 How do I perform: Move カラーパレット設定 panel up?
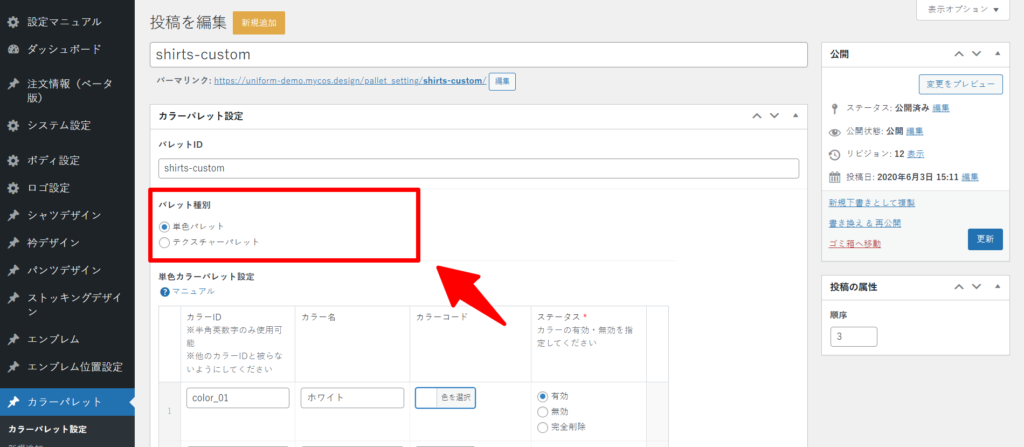pyautogui.click(x=757, y=116)
